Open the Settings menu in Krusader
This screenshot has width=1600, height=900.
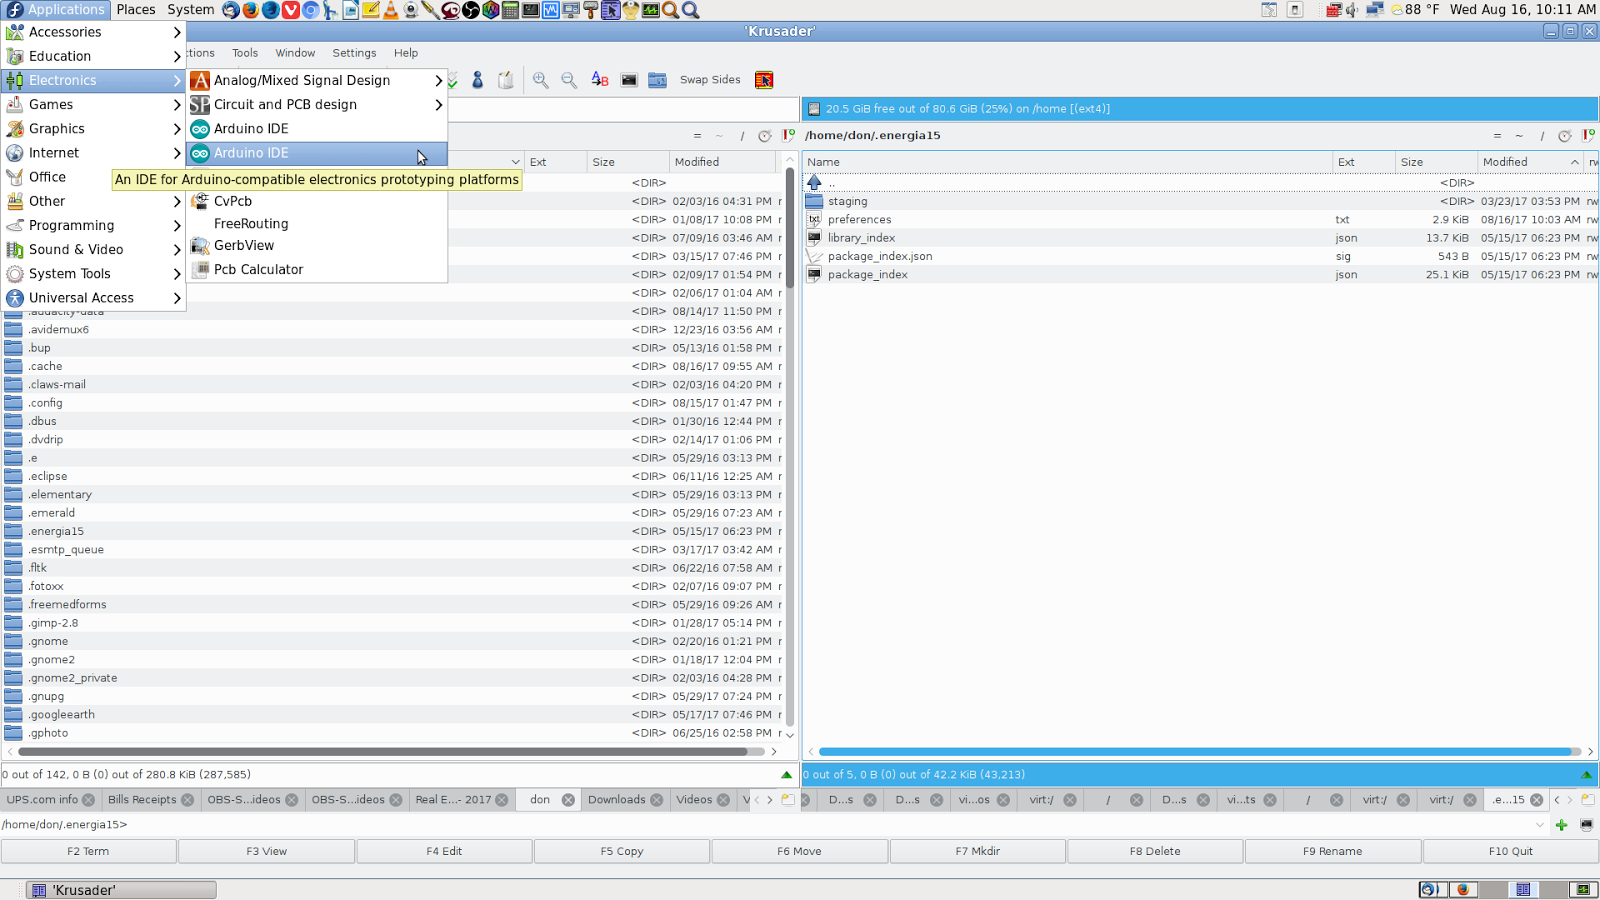click(354, 53)
